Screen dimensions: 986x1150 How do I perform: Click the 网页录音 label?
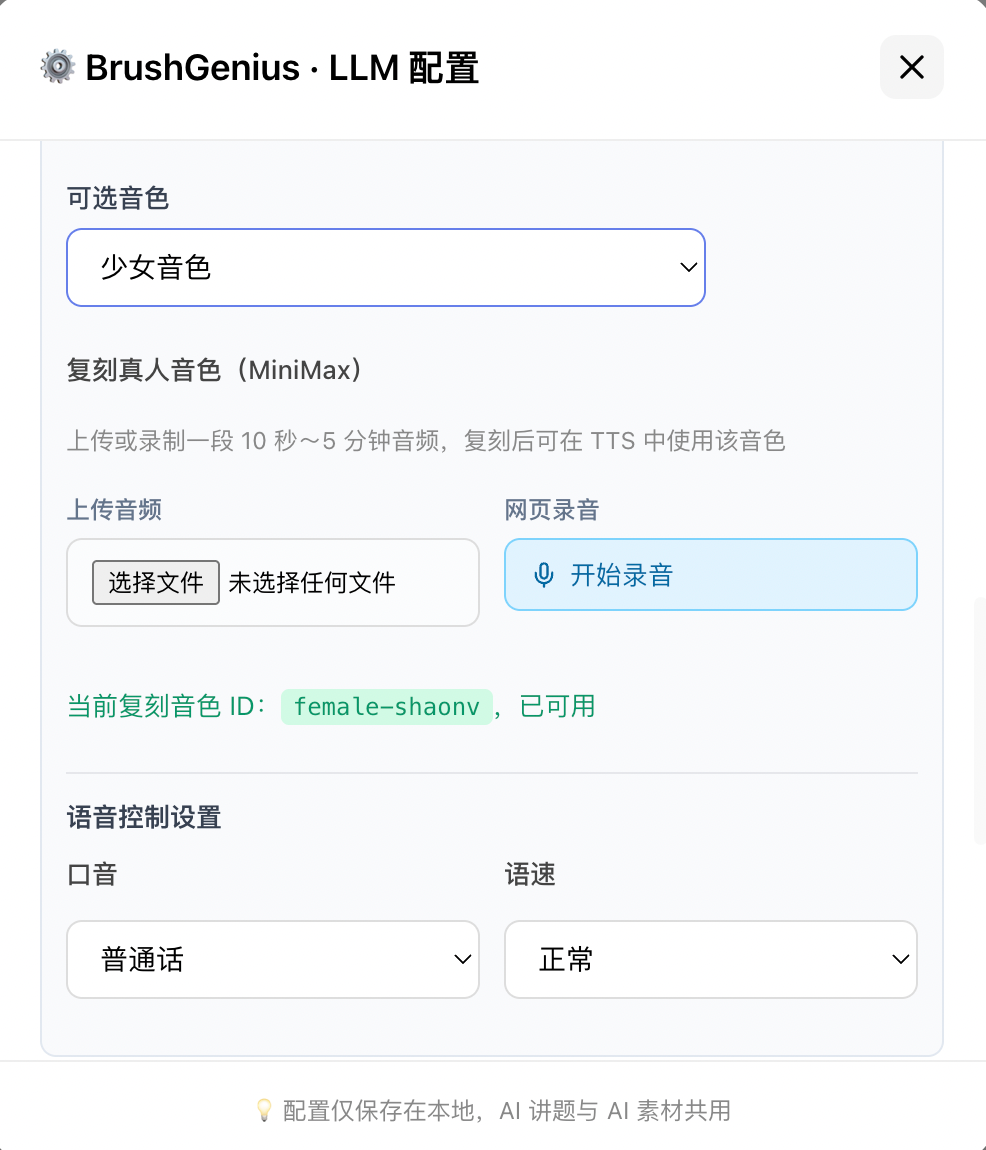click(552, 510)
